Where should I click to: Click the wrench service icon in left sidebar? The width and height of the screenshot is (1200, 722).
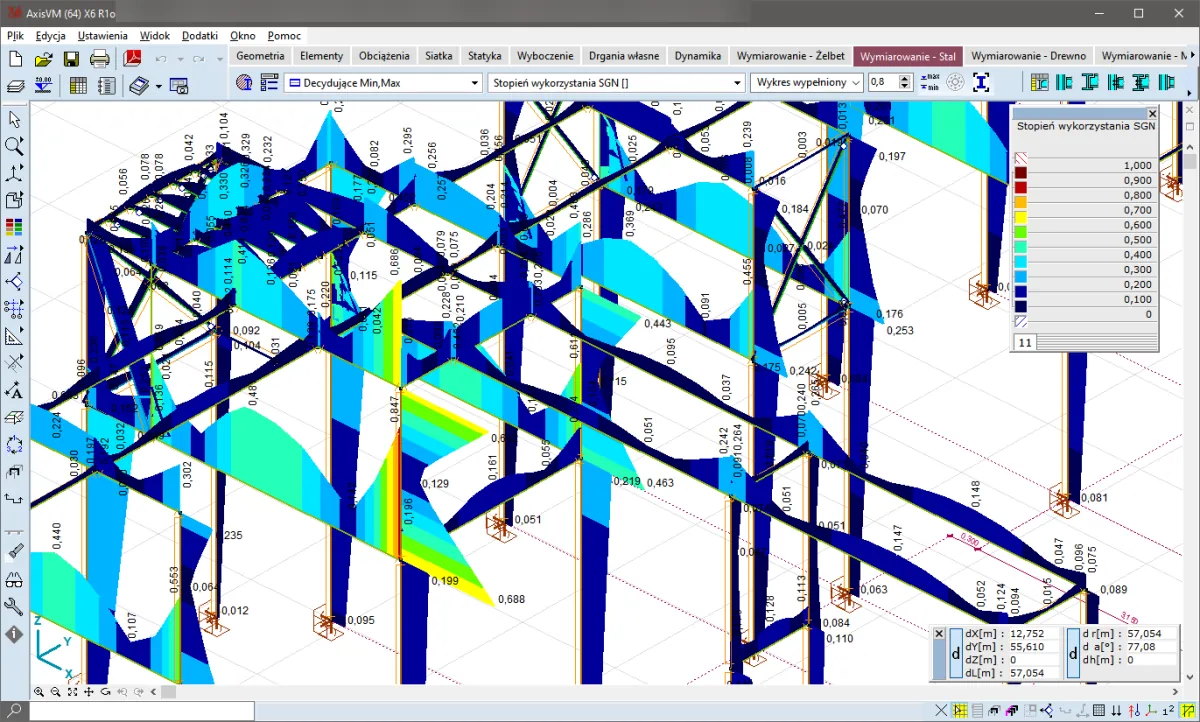click(14, 607)
